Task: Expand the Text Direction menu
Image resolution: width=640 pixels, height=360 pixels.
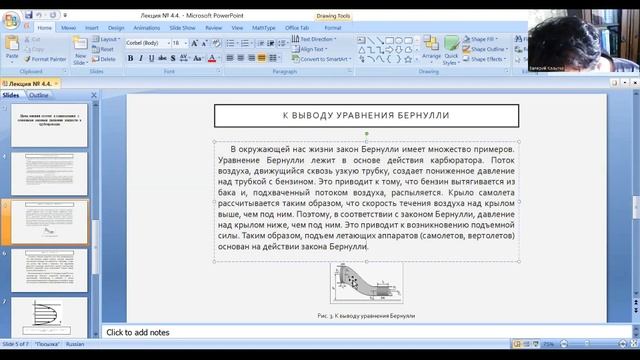Action: (x=314, y=39)
